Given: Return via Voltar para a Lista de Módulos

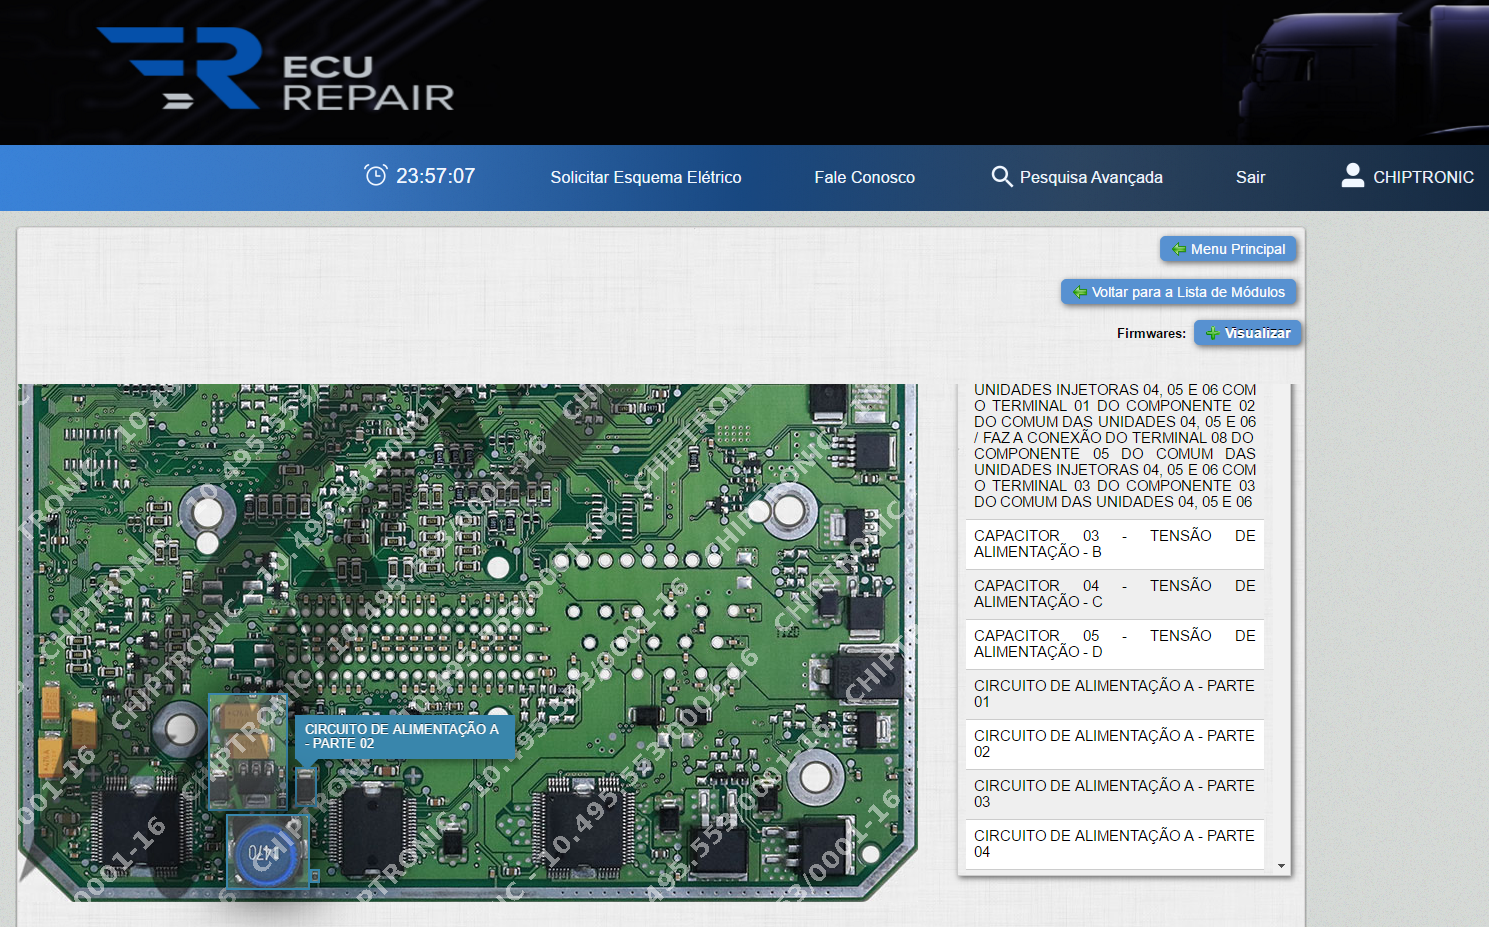Looking at the screenshot, I should [x=1179, y=292].
